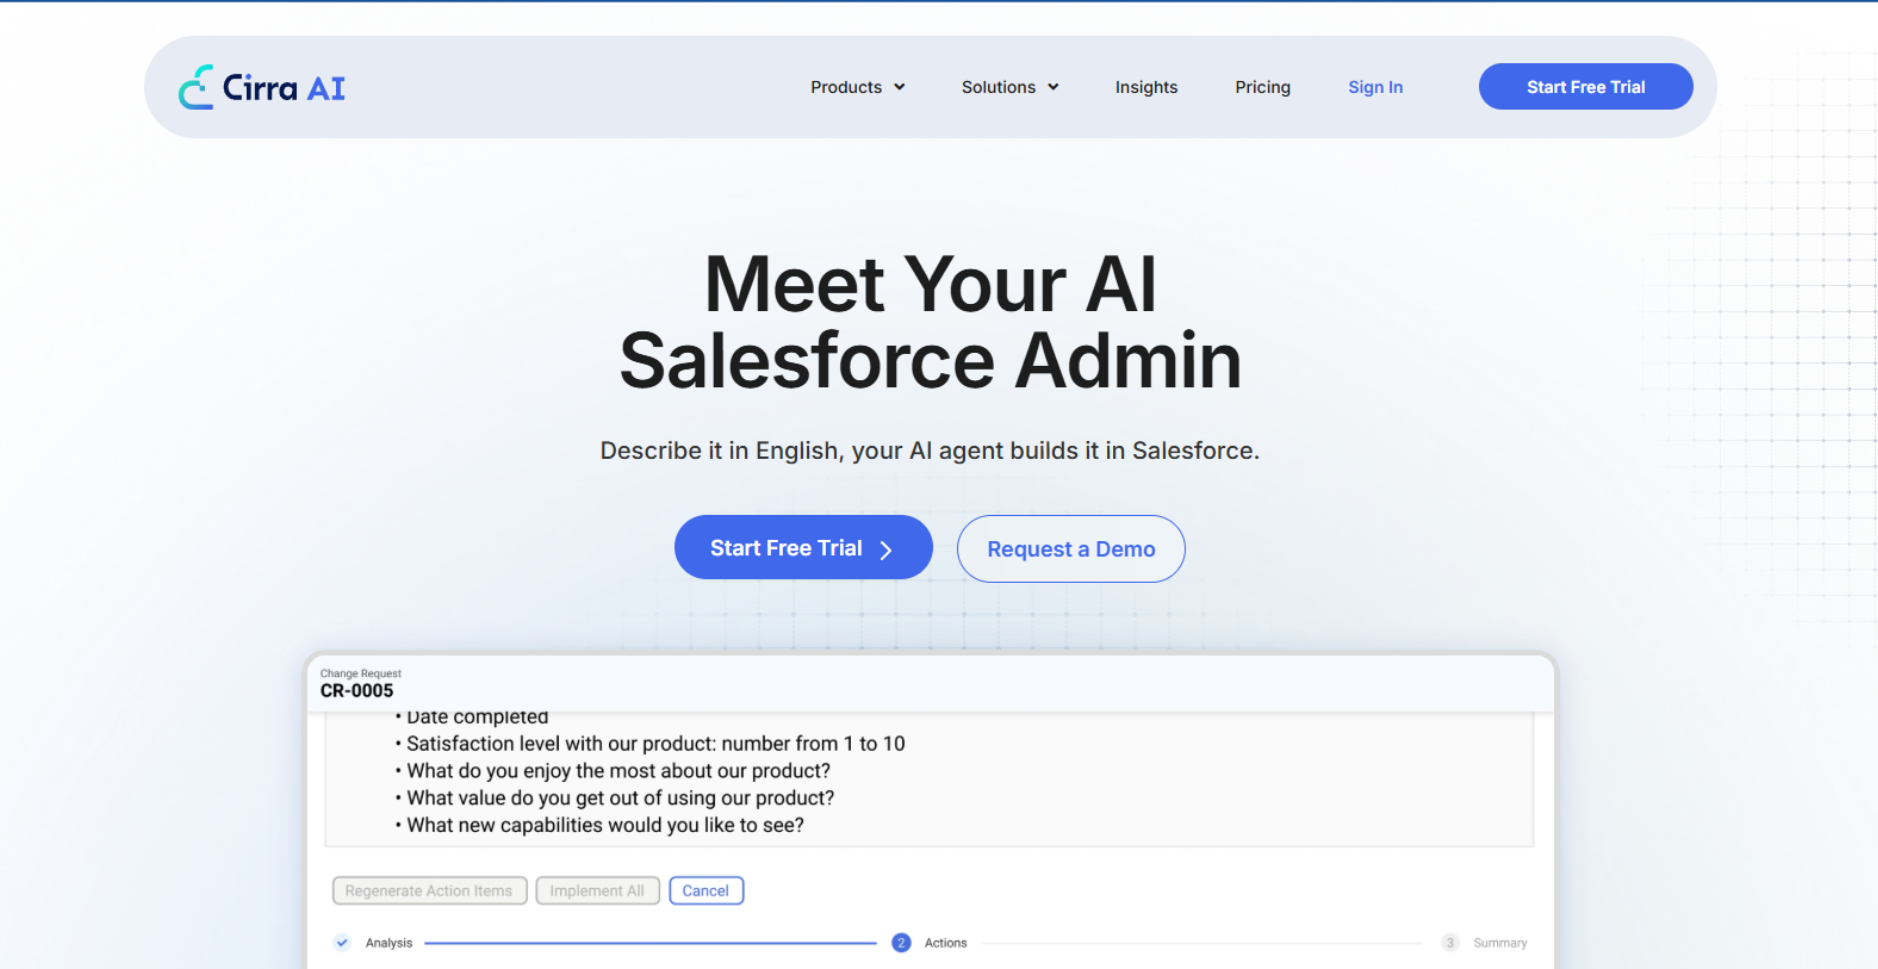Viewport: 1878px width, 969px height.
Task: Click the progress line between Analysis and Actions
Action: point(650,942)
